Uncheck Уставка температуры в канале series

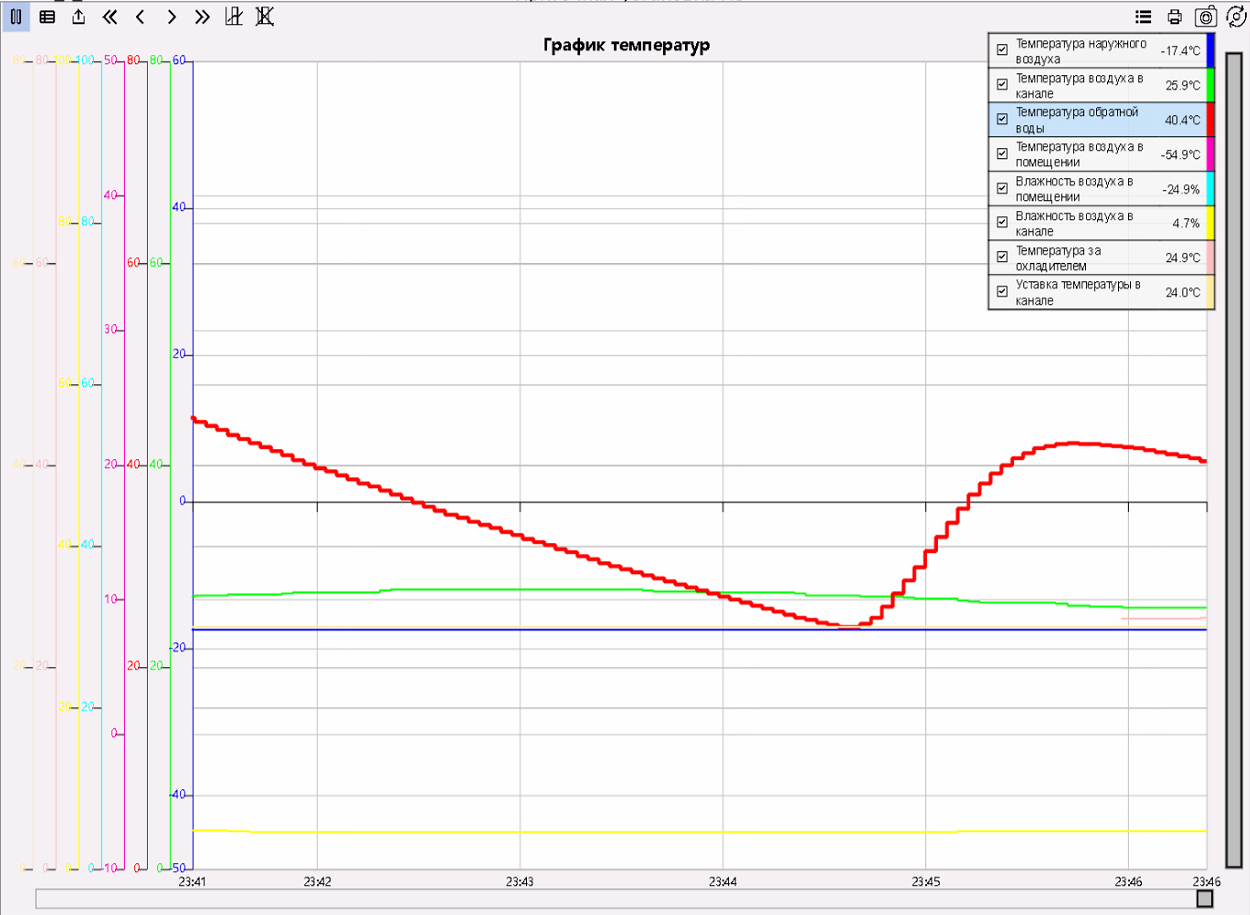click(1002, 292)
